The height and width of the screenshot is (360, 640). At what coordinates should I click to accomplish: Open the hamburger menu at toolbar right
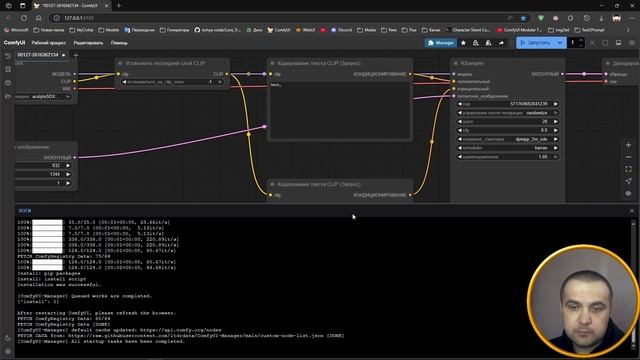[631, 43]
